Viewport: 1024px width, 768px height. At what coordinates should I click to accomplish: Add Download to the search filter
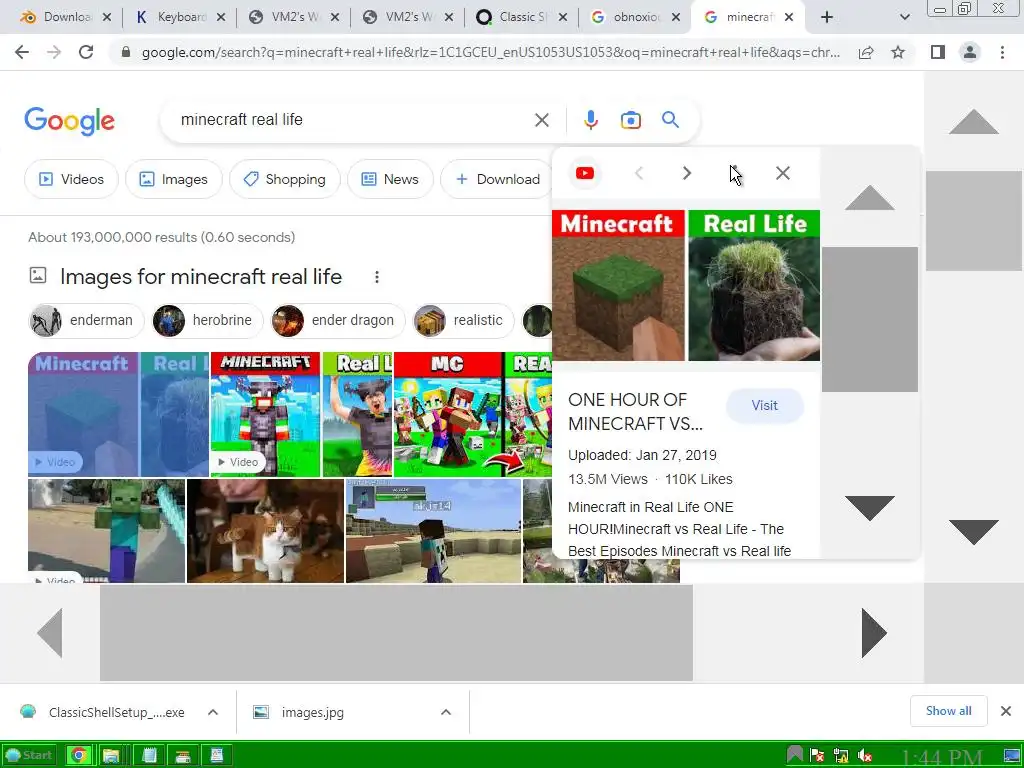(x=497, y=179)
